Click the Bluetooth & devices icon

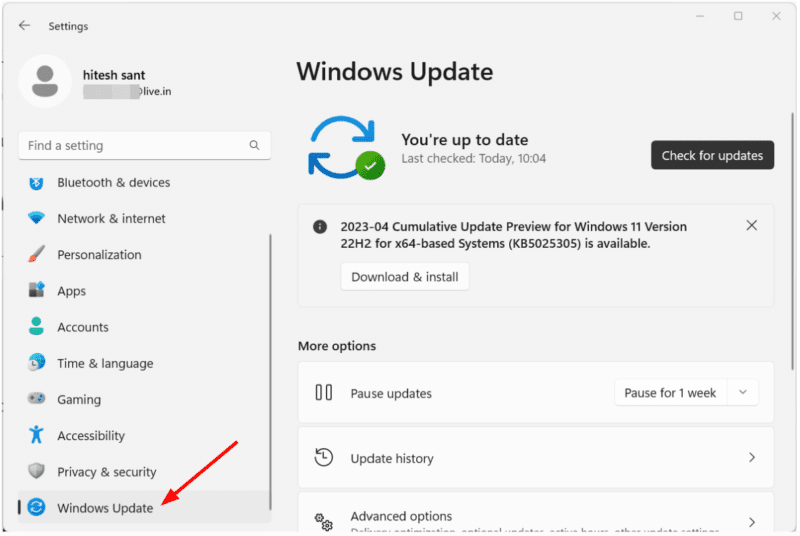click(x=36, y=183)
